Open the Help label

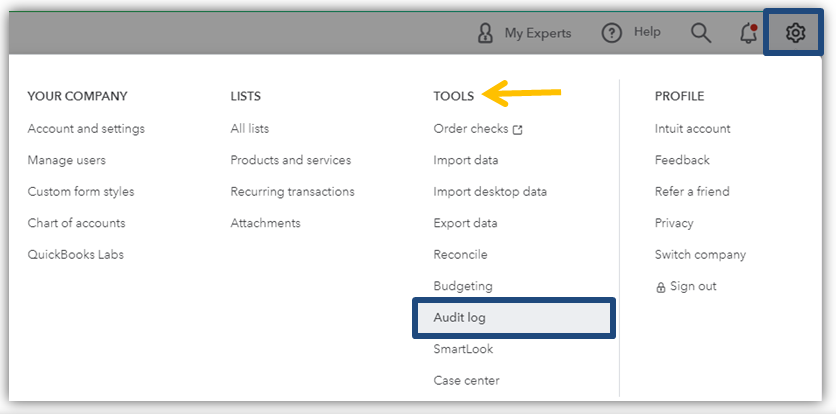coord(647,32)
